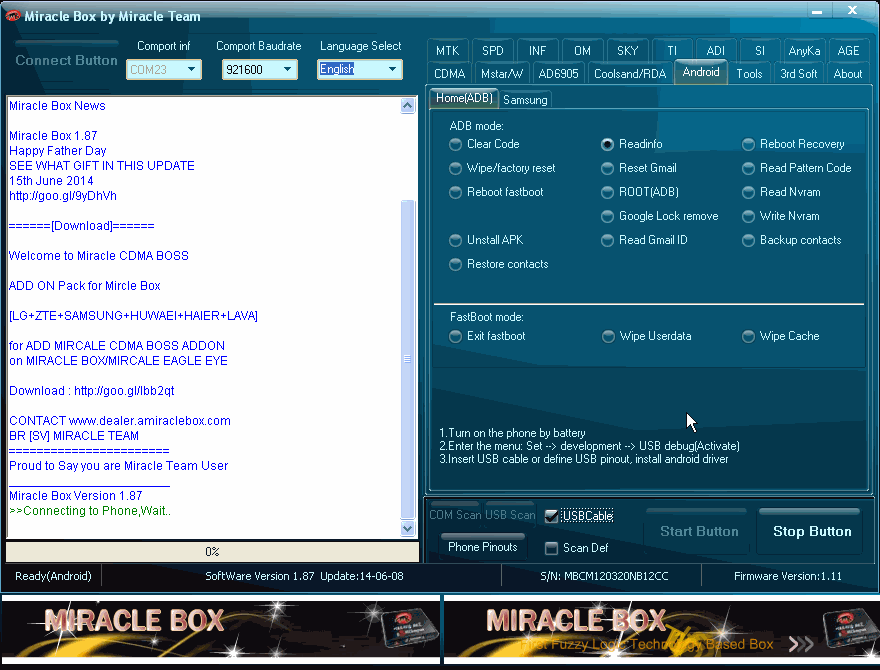Open the AGE tab
Screen dimensions: 880x670
coord(848,51)
